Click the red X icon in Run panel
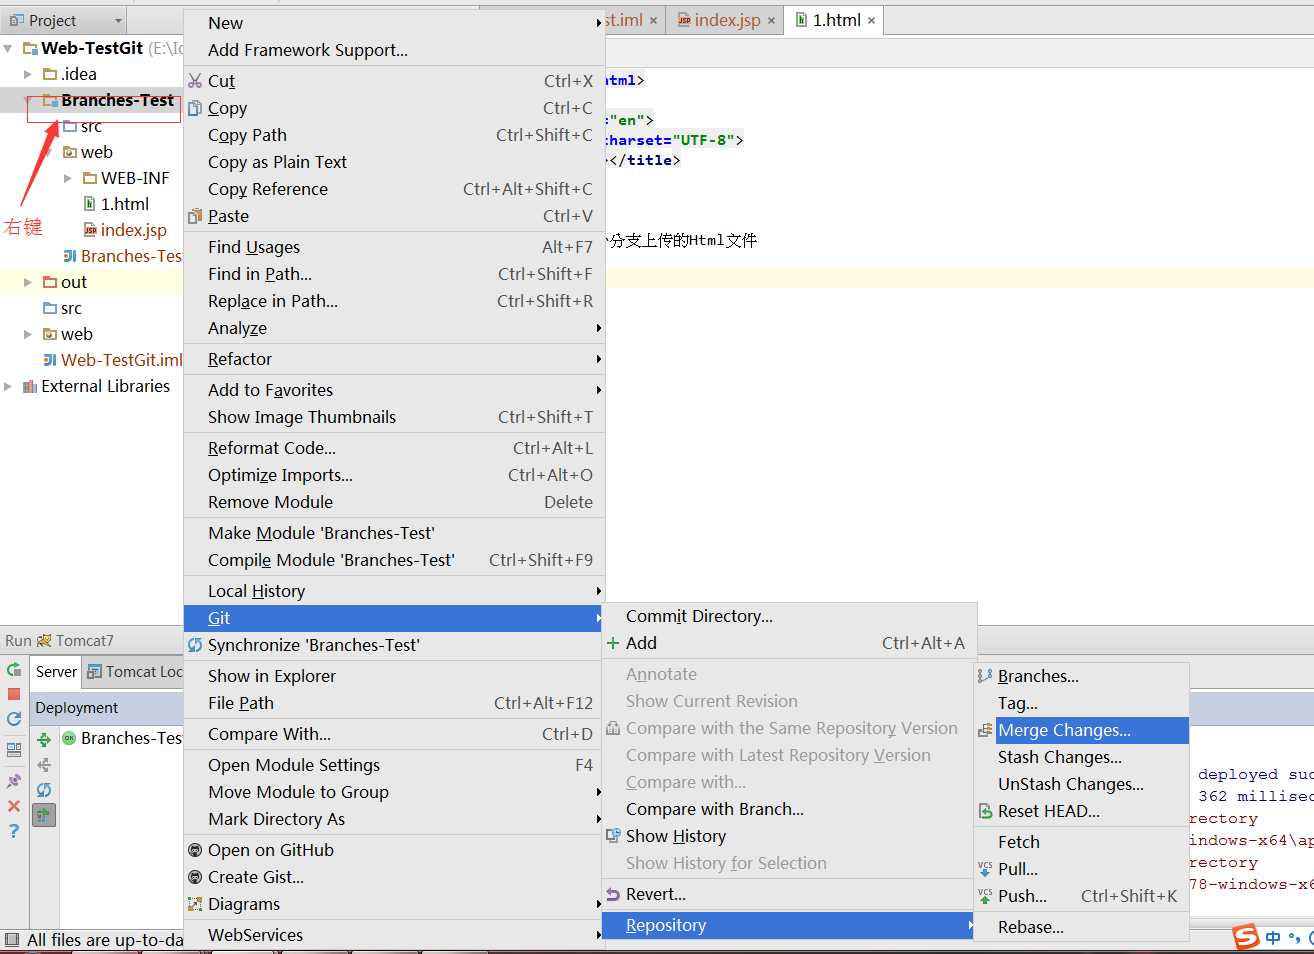The width and height of the screenshot is (1314, 954). coord(14,806)
